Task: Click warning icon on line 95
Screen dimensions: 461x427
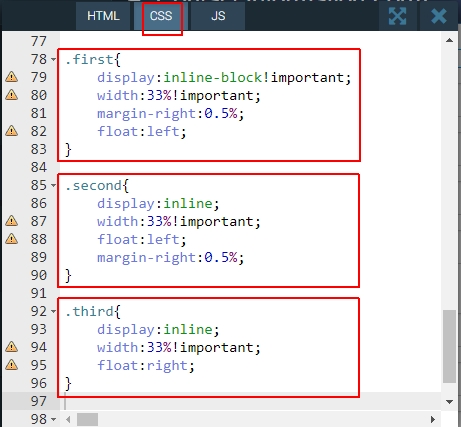Action: click(12, 365)
